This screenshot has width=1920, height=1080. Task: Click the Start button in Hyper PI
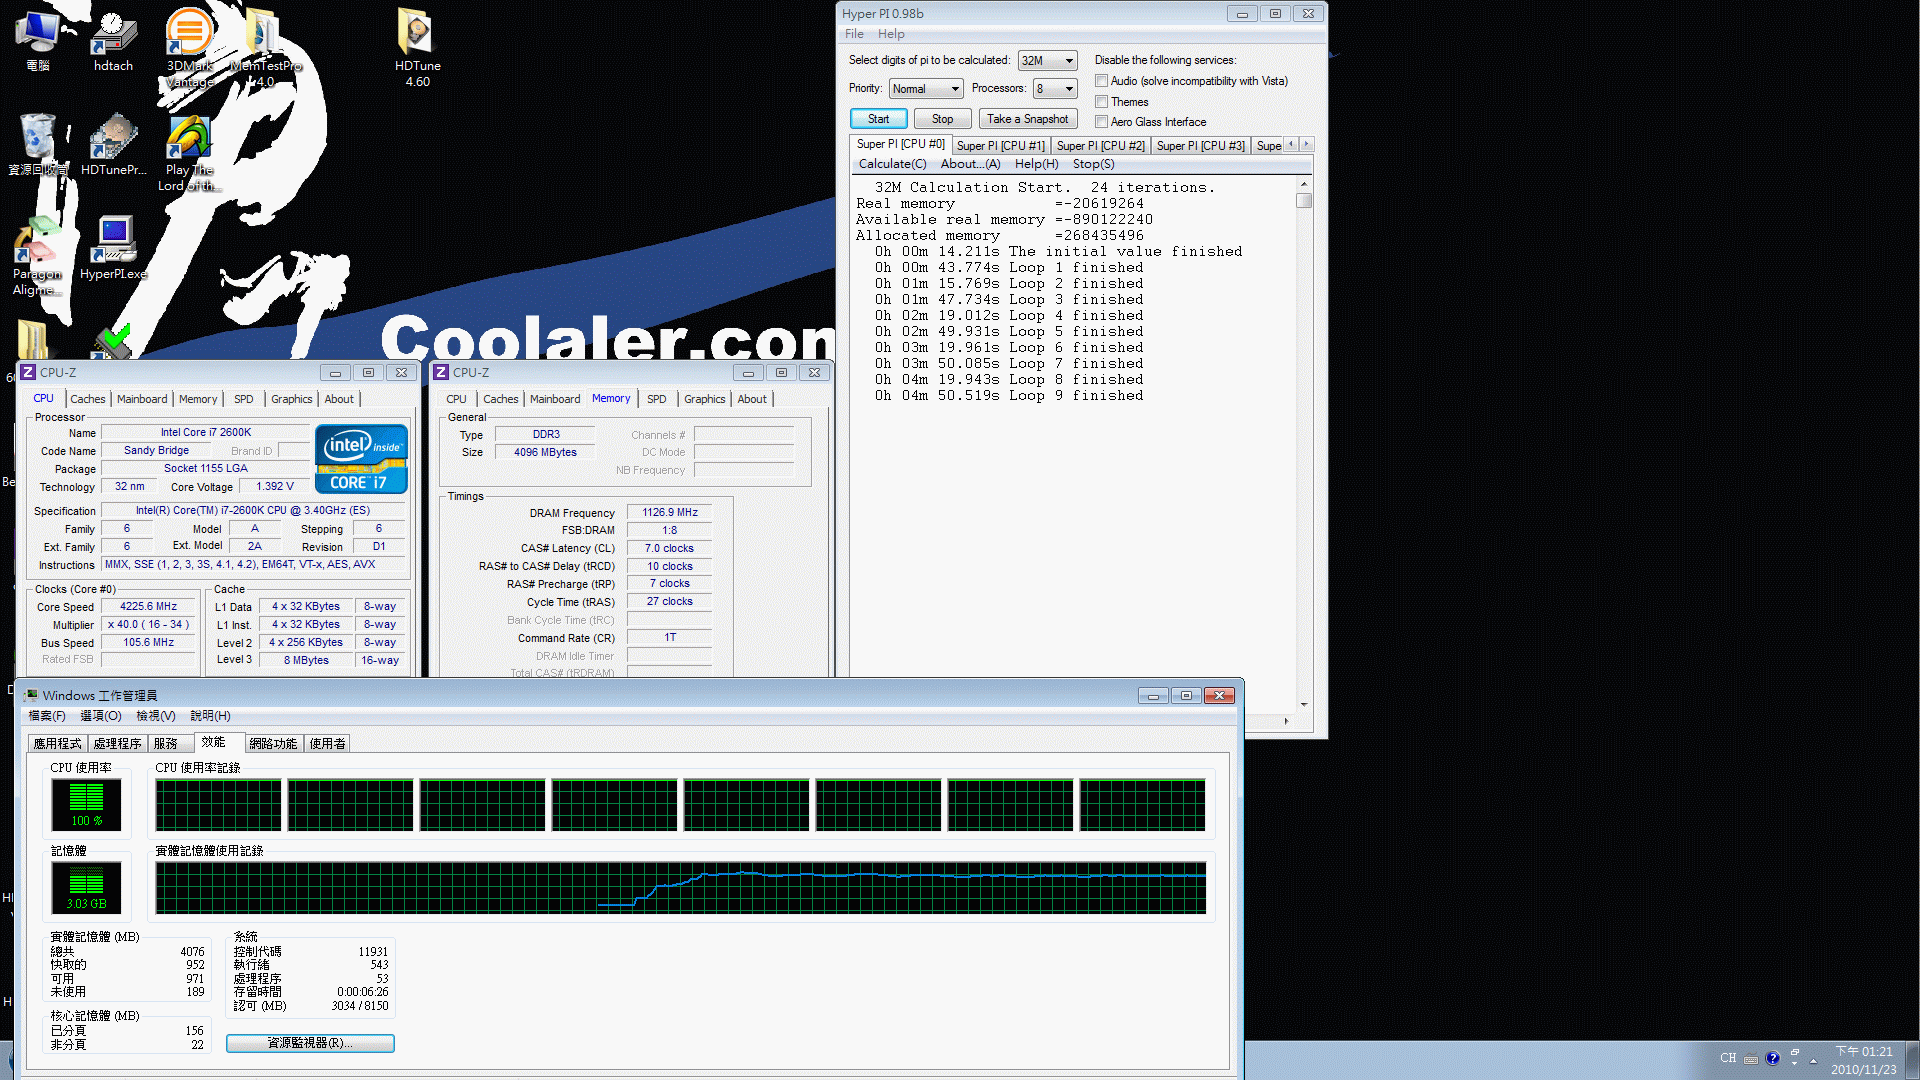point(878,119)
